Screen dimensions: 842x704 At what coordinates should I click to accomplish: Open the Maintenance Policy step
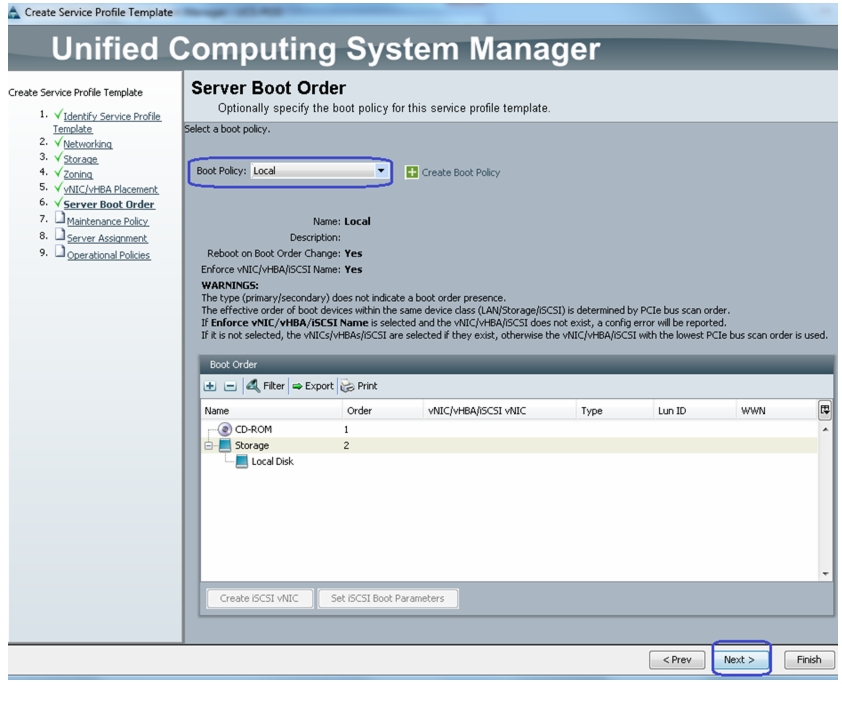[x=107, y=221]
